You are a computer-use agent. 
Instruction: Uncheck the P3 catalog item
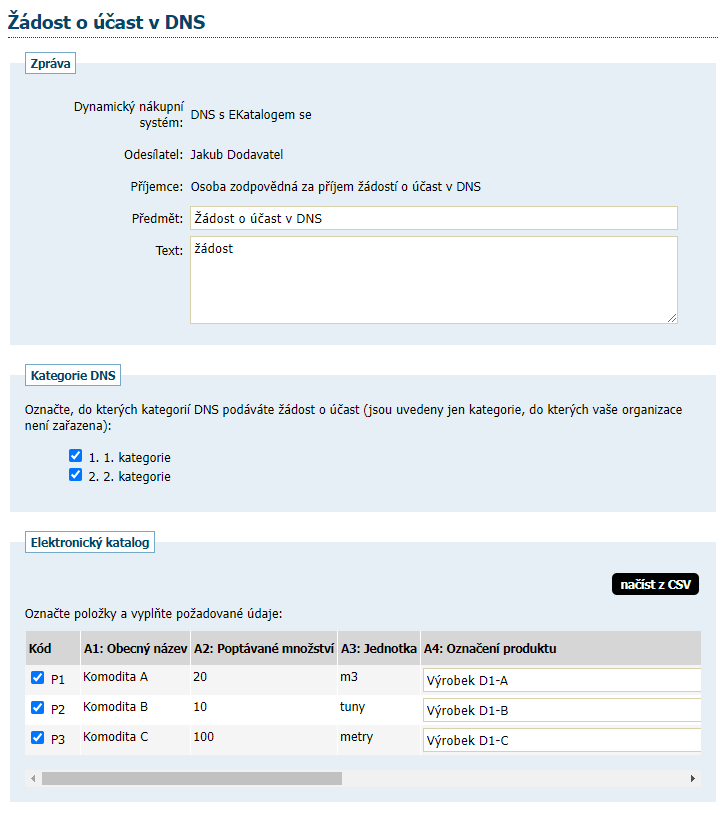[x=37, y=738]
